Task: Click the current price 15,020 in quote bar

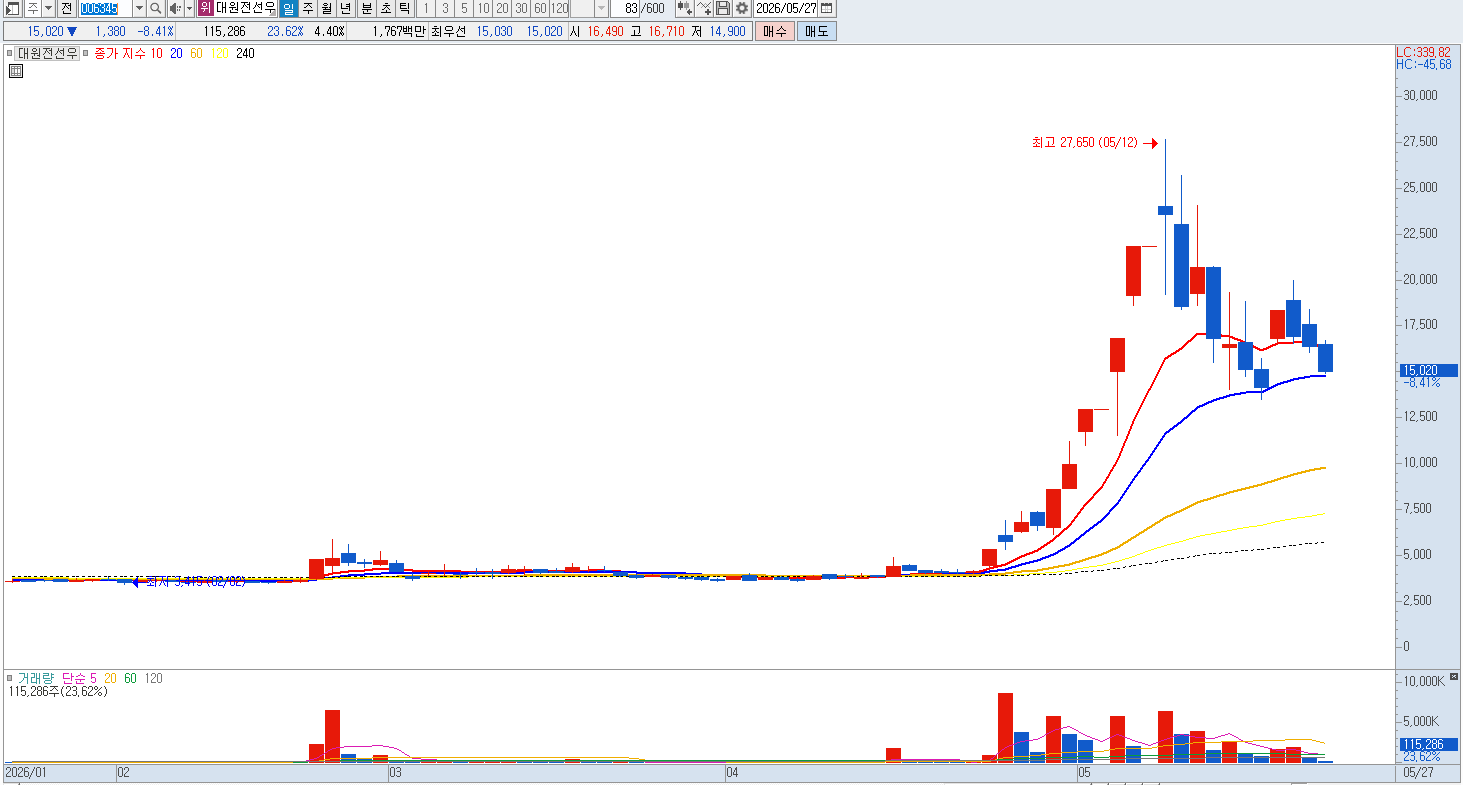Action: pyautogui.click(x=46, y=31)
